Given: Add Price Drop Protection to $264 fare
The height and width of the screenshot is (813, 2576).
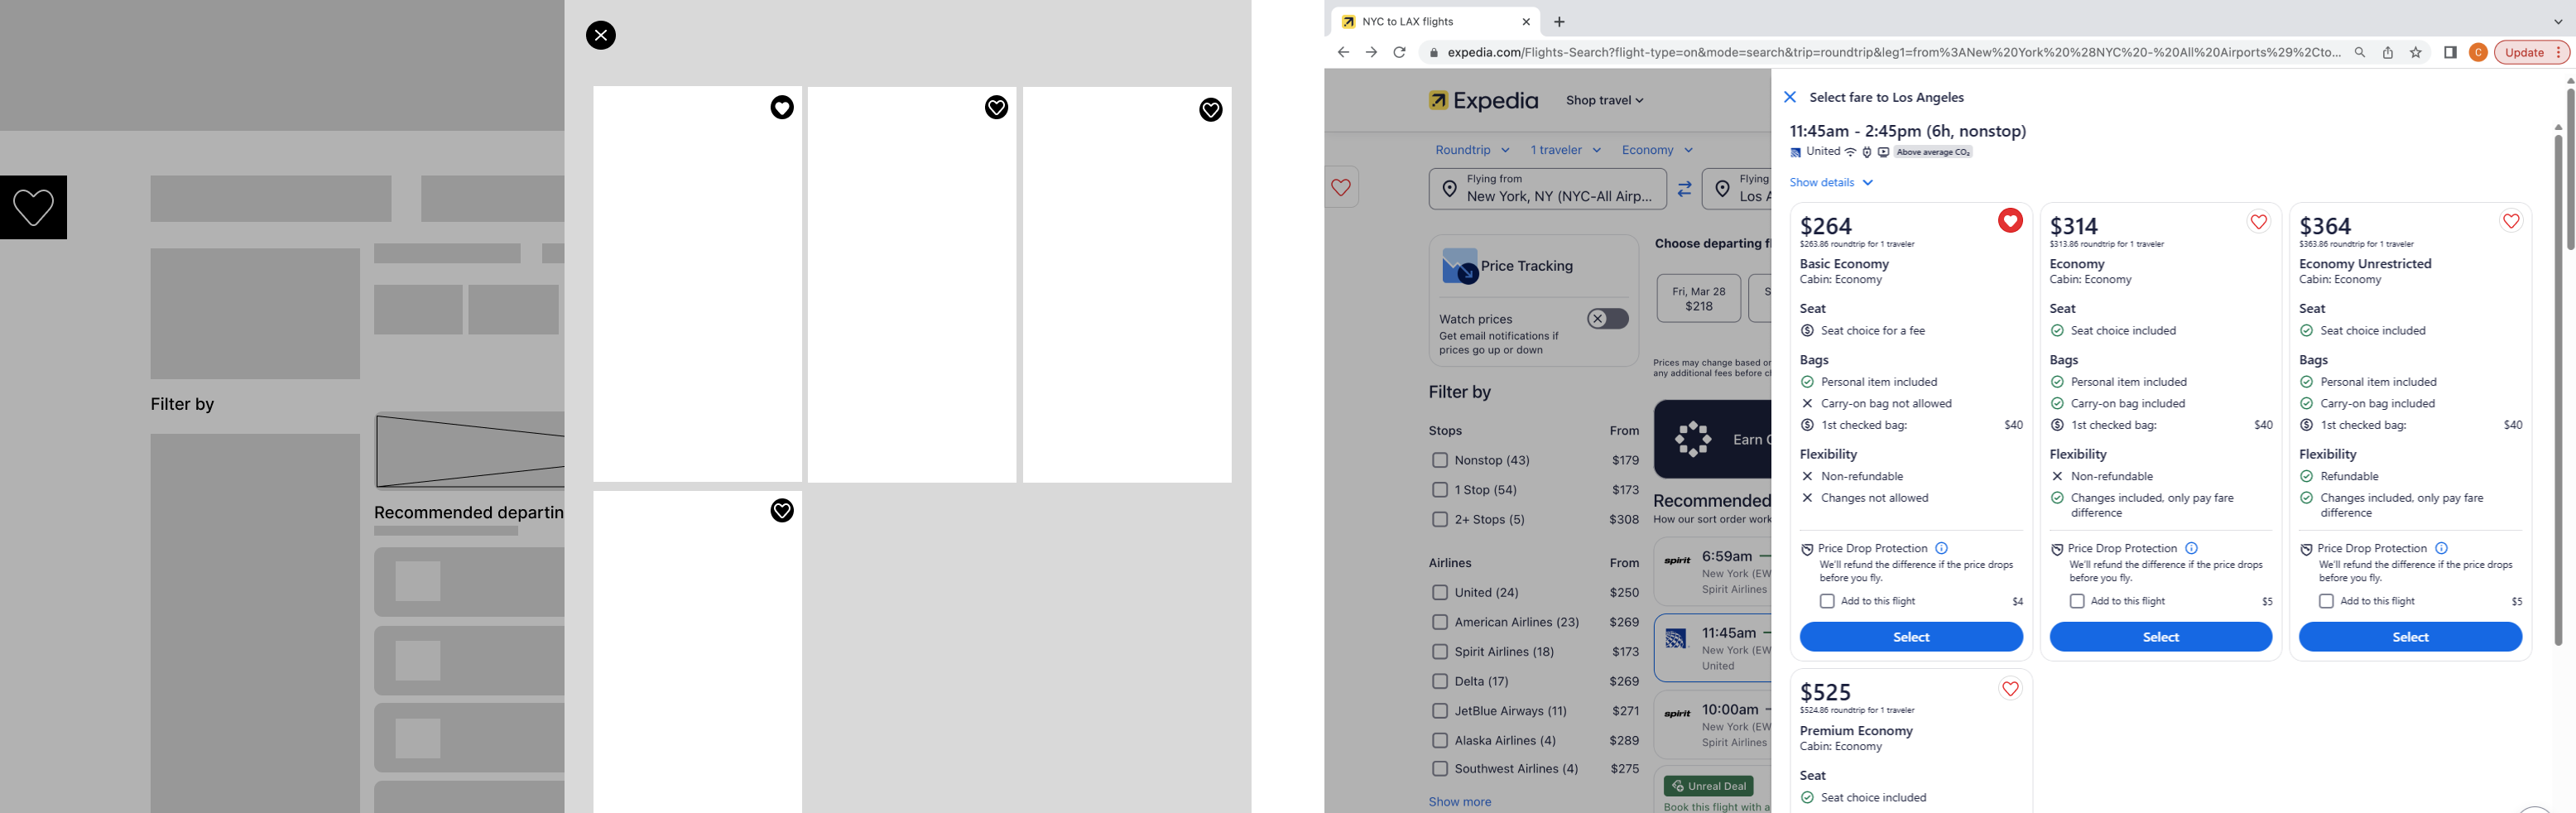Looking at the screenshot, I should click(1827, 601).
